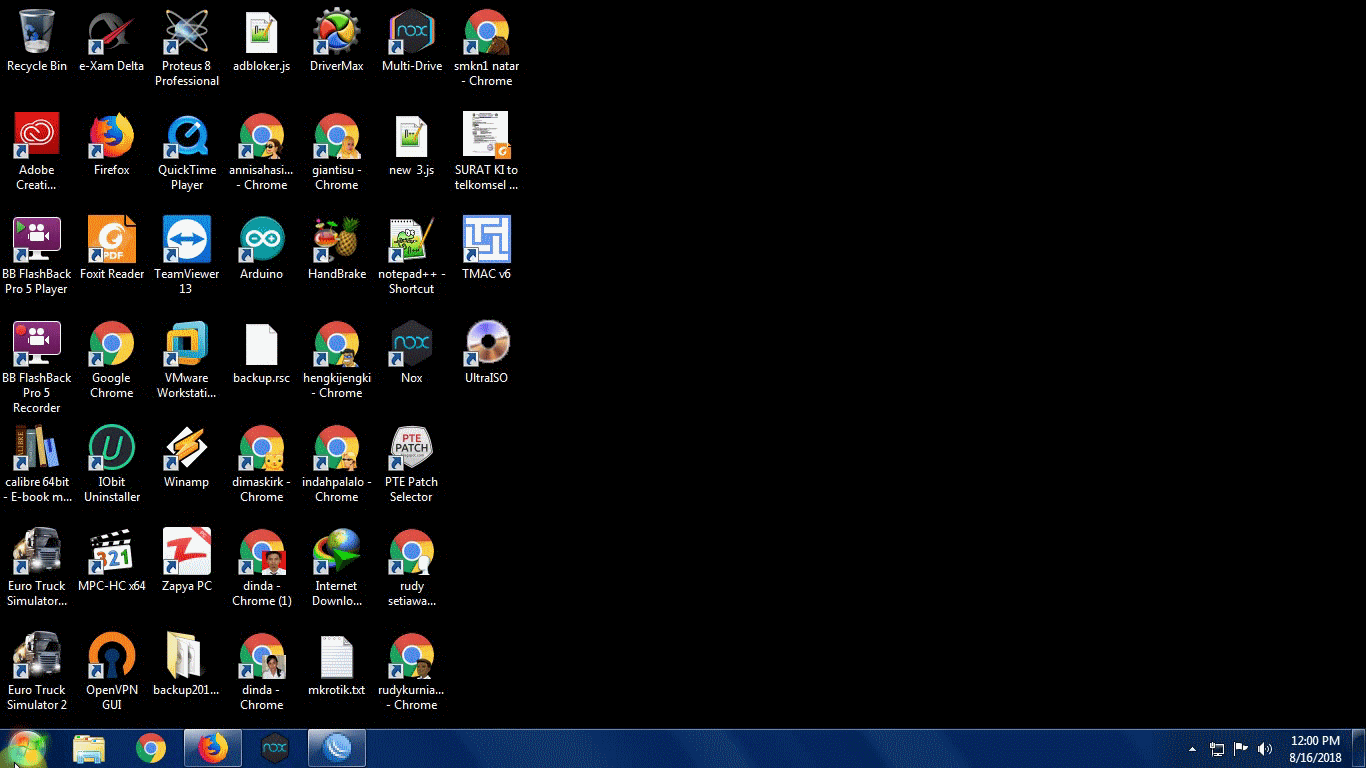The height and width of the screenshot is (768, 1366).
Task: Open the Recycle Bin desktop icon
Action: tap(37, 41)
